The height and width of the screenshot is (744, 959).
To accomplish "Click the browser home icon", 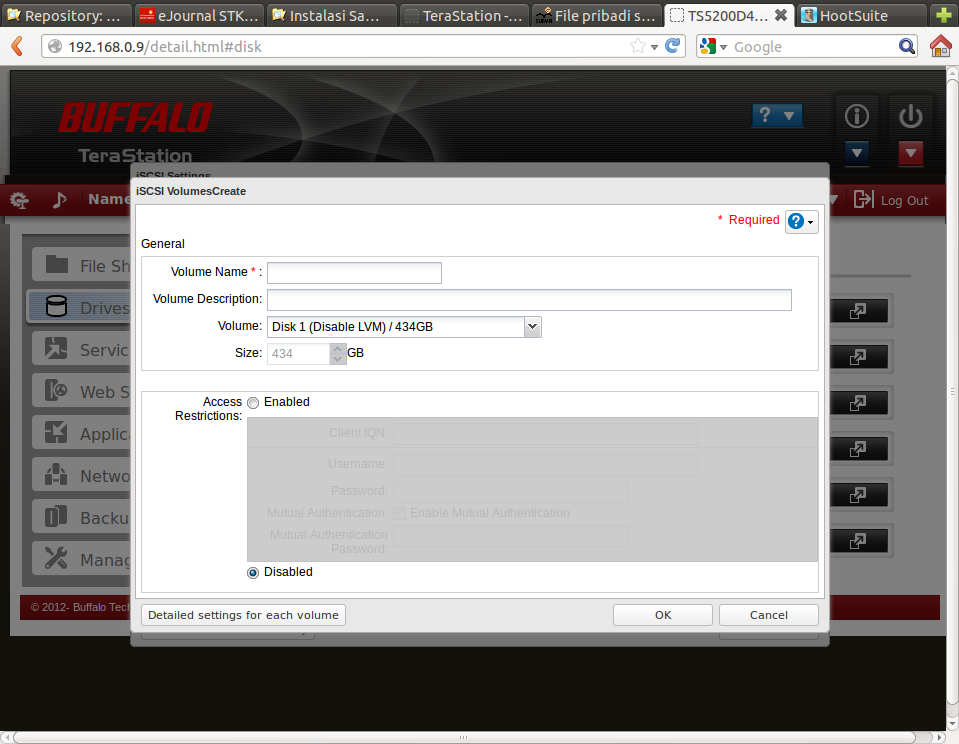I will point(940,46).
